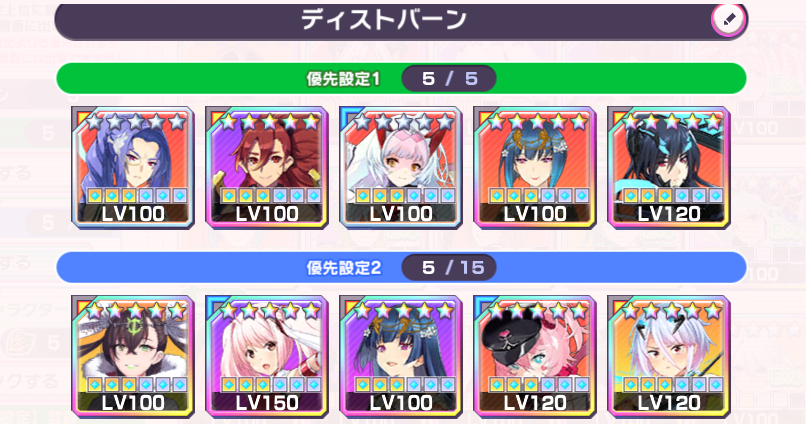806x424 pixels.
Task: Open the 優先設定1 green header bar
Action: [401, 79]
